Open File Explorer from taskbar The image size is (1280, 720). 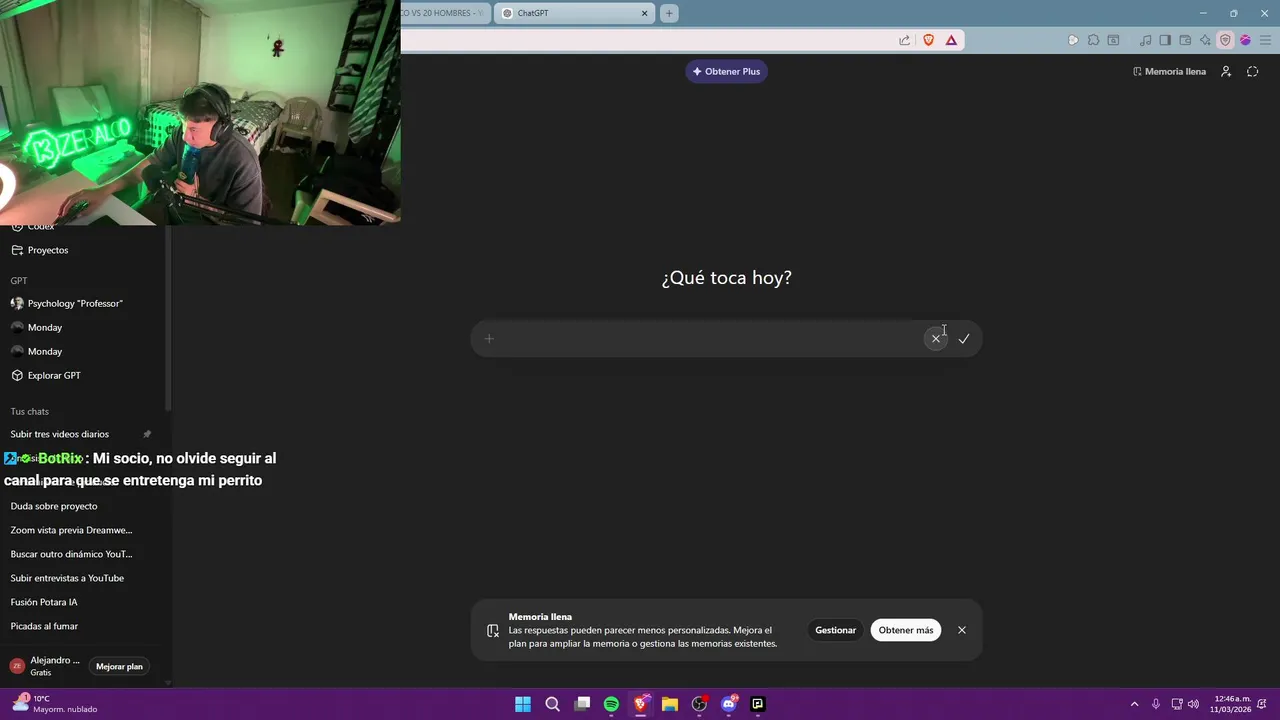[670, 704]
